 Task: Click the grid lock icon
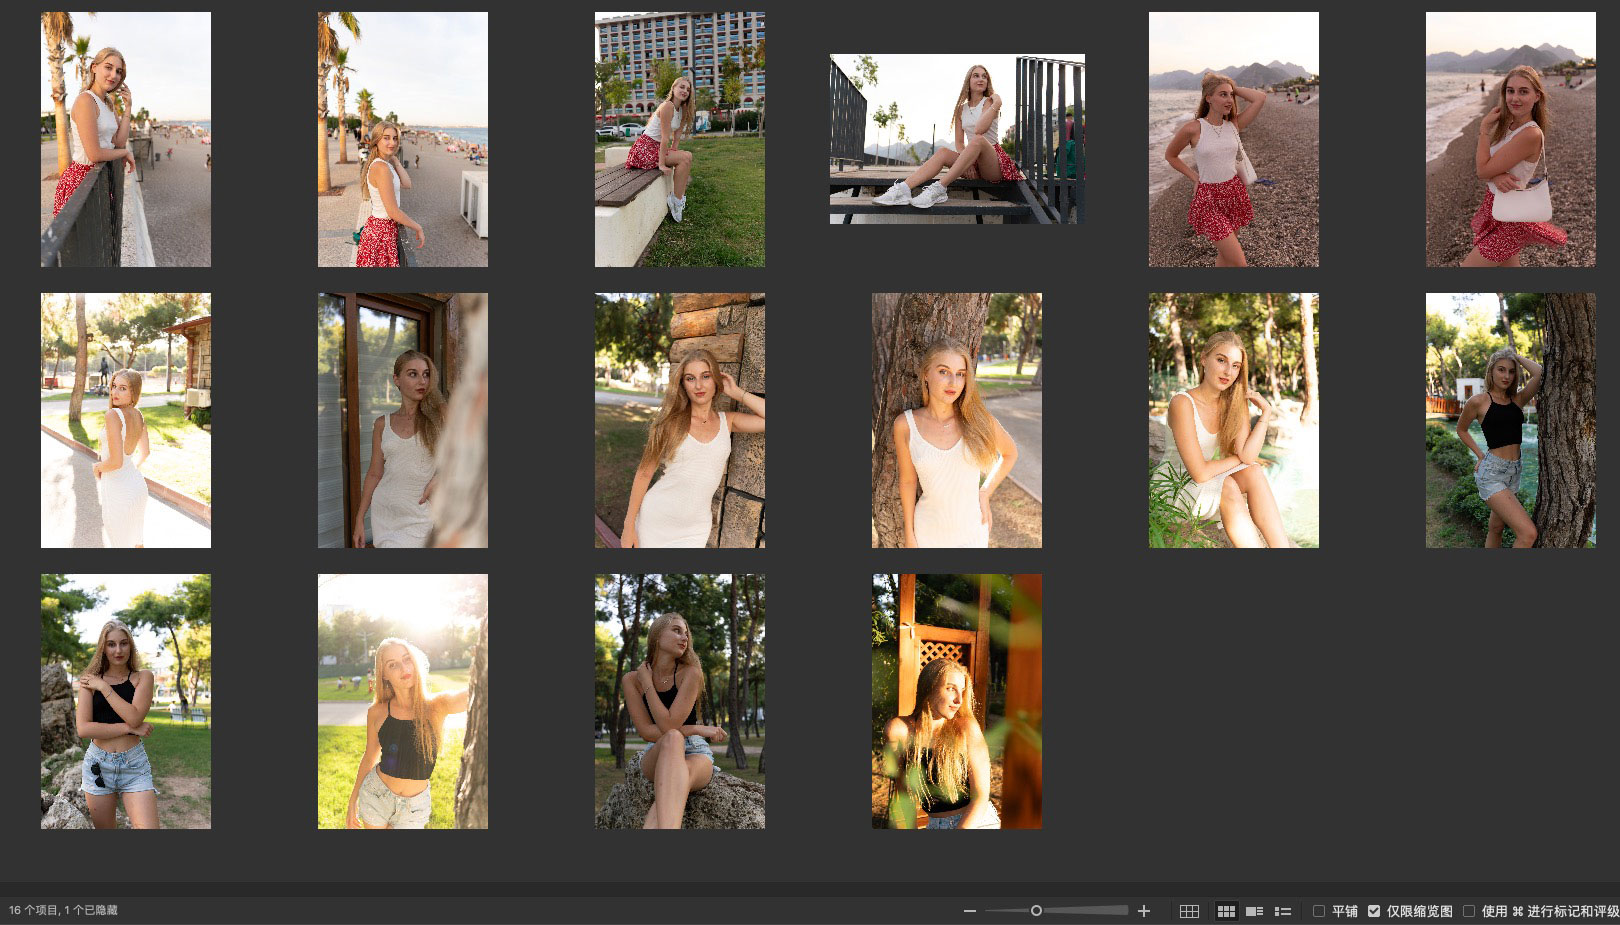click(x=1189, y=911)
